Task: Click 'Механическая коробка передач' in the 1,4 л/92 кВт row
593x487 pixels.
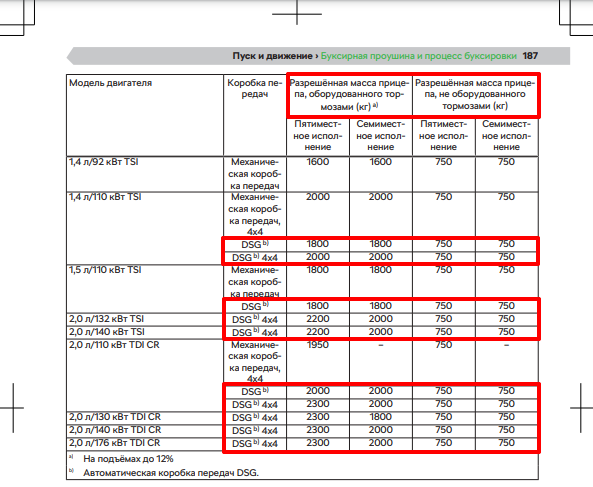Action: pos(255,174)
